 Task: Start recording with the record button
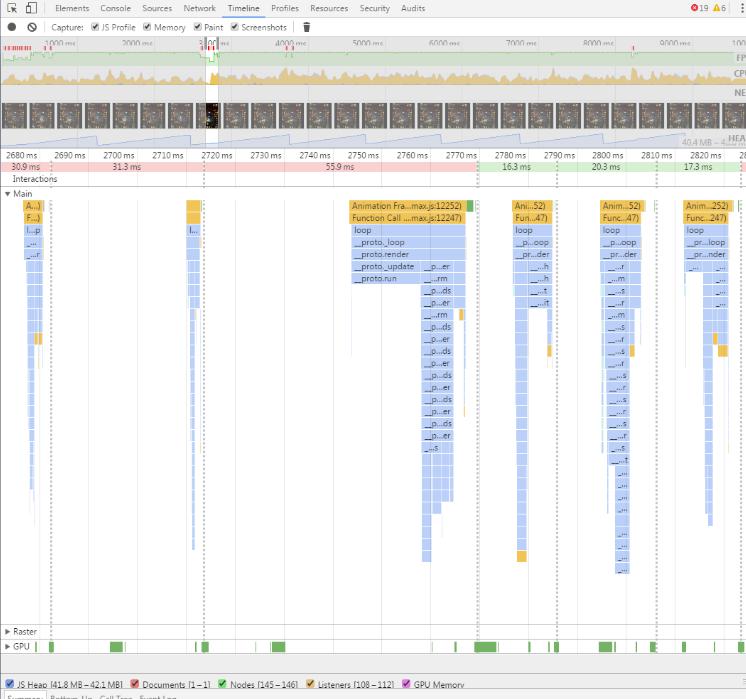pos(12,27)
